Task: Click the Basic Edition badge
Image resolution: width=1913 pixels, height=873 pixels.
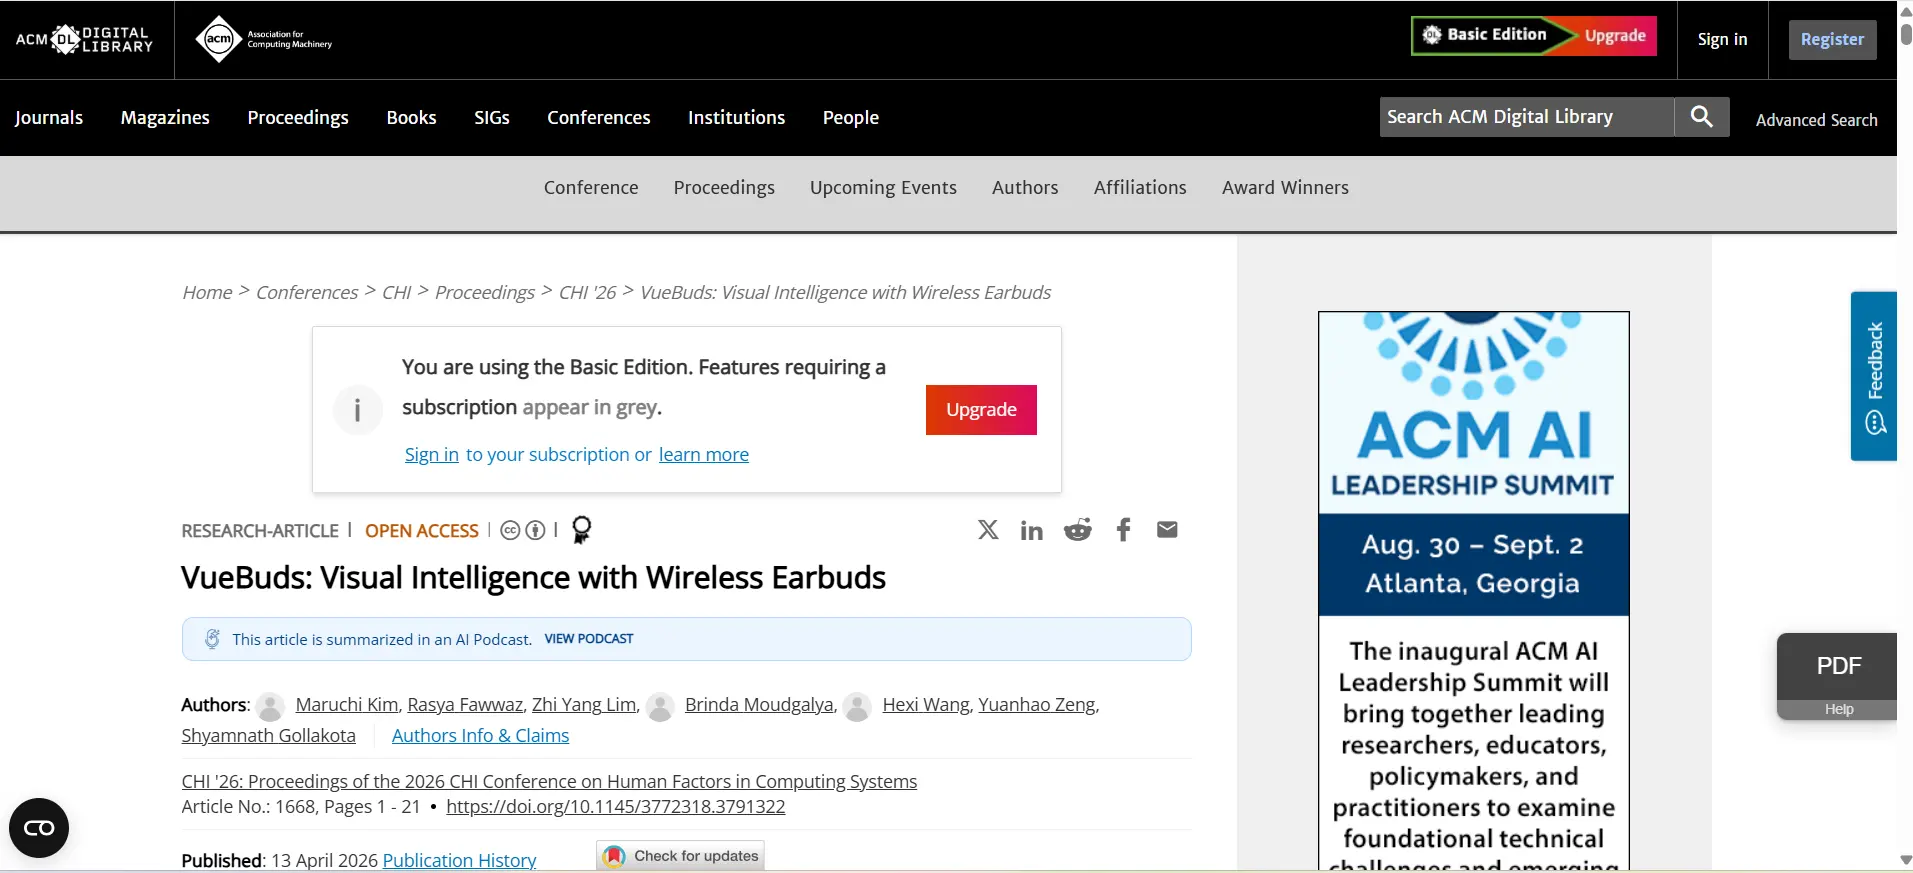Action: (1485, 35)
